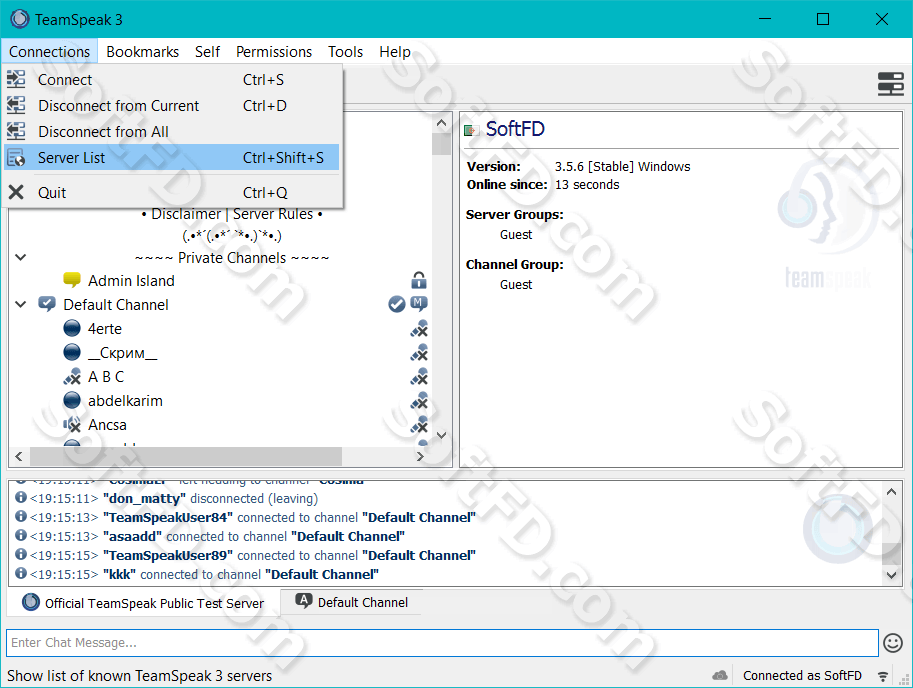Click the server layout icon in toolbar
Screen dimensions: 913x688
pos(890,84)
